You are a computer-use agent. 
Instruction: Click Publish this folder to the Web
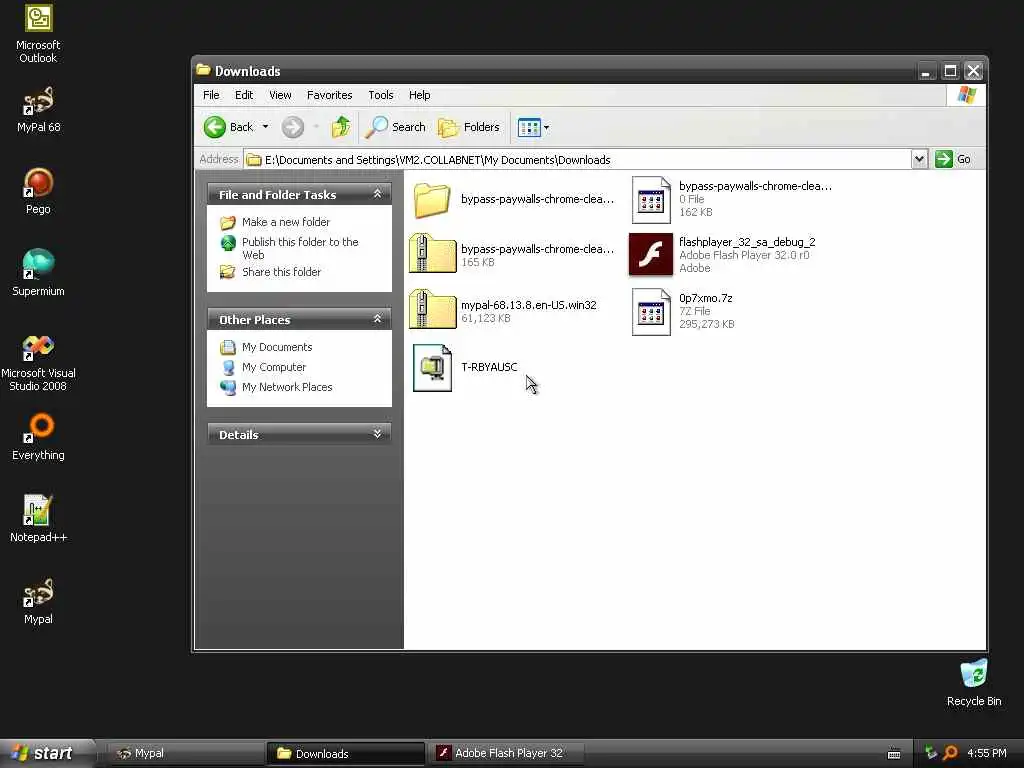coord(300,248)
